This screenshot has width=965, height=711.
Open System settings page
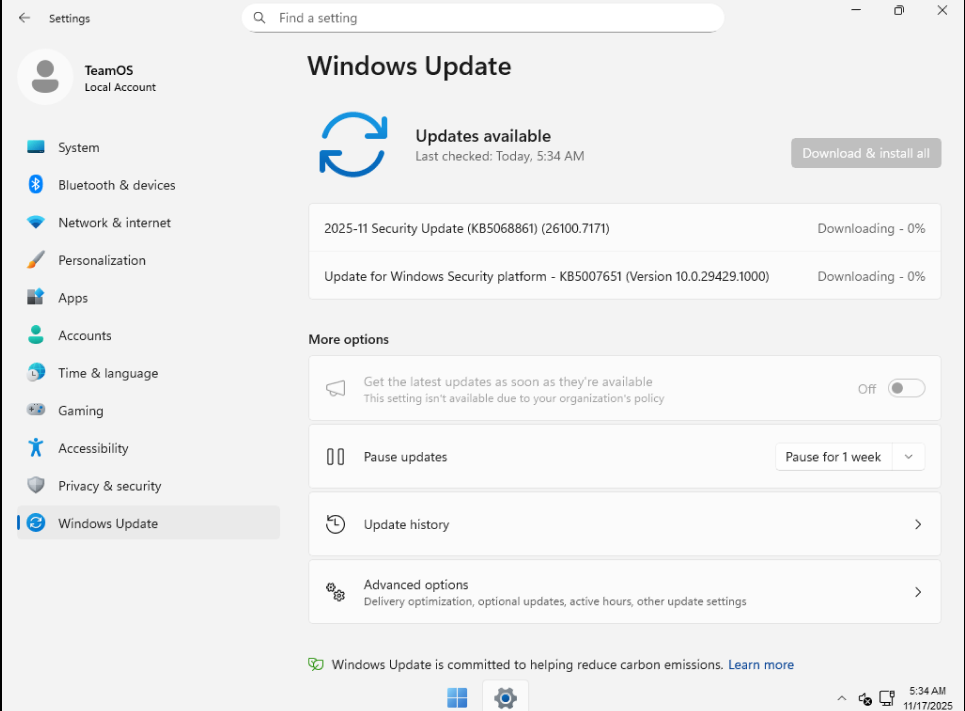click(148, 147)
